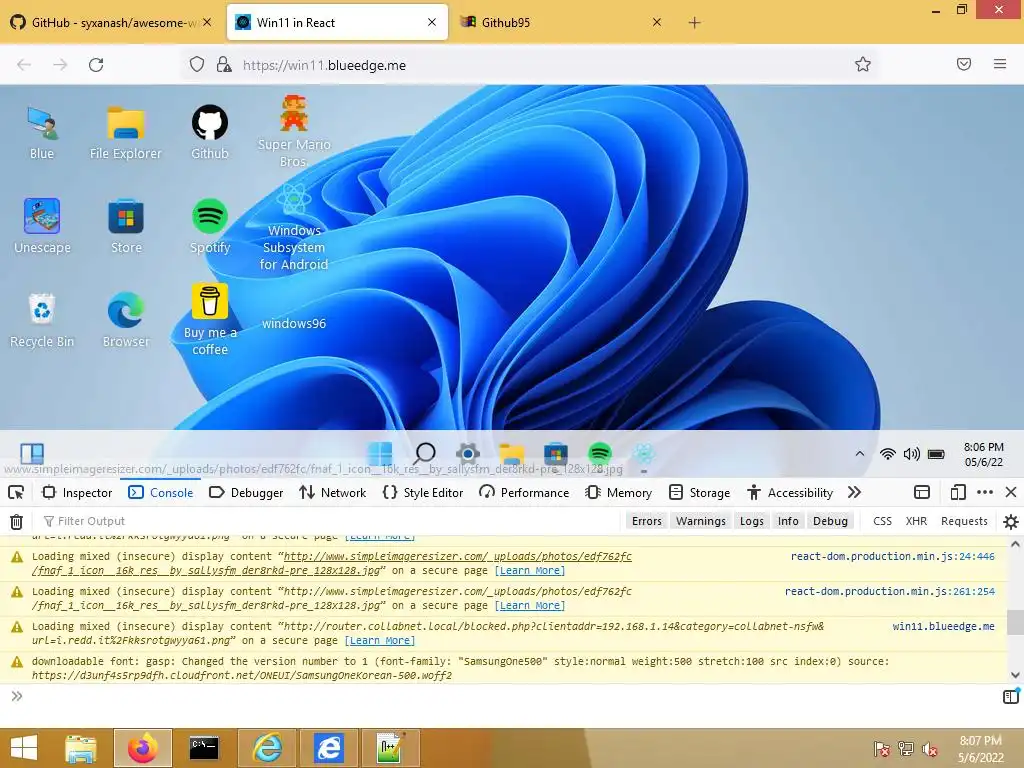This screenshot has height=768, width=1024.
Task: Open File Explorer desktop icon
Action: click(x=125, y=133)
